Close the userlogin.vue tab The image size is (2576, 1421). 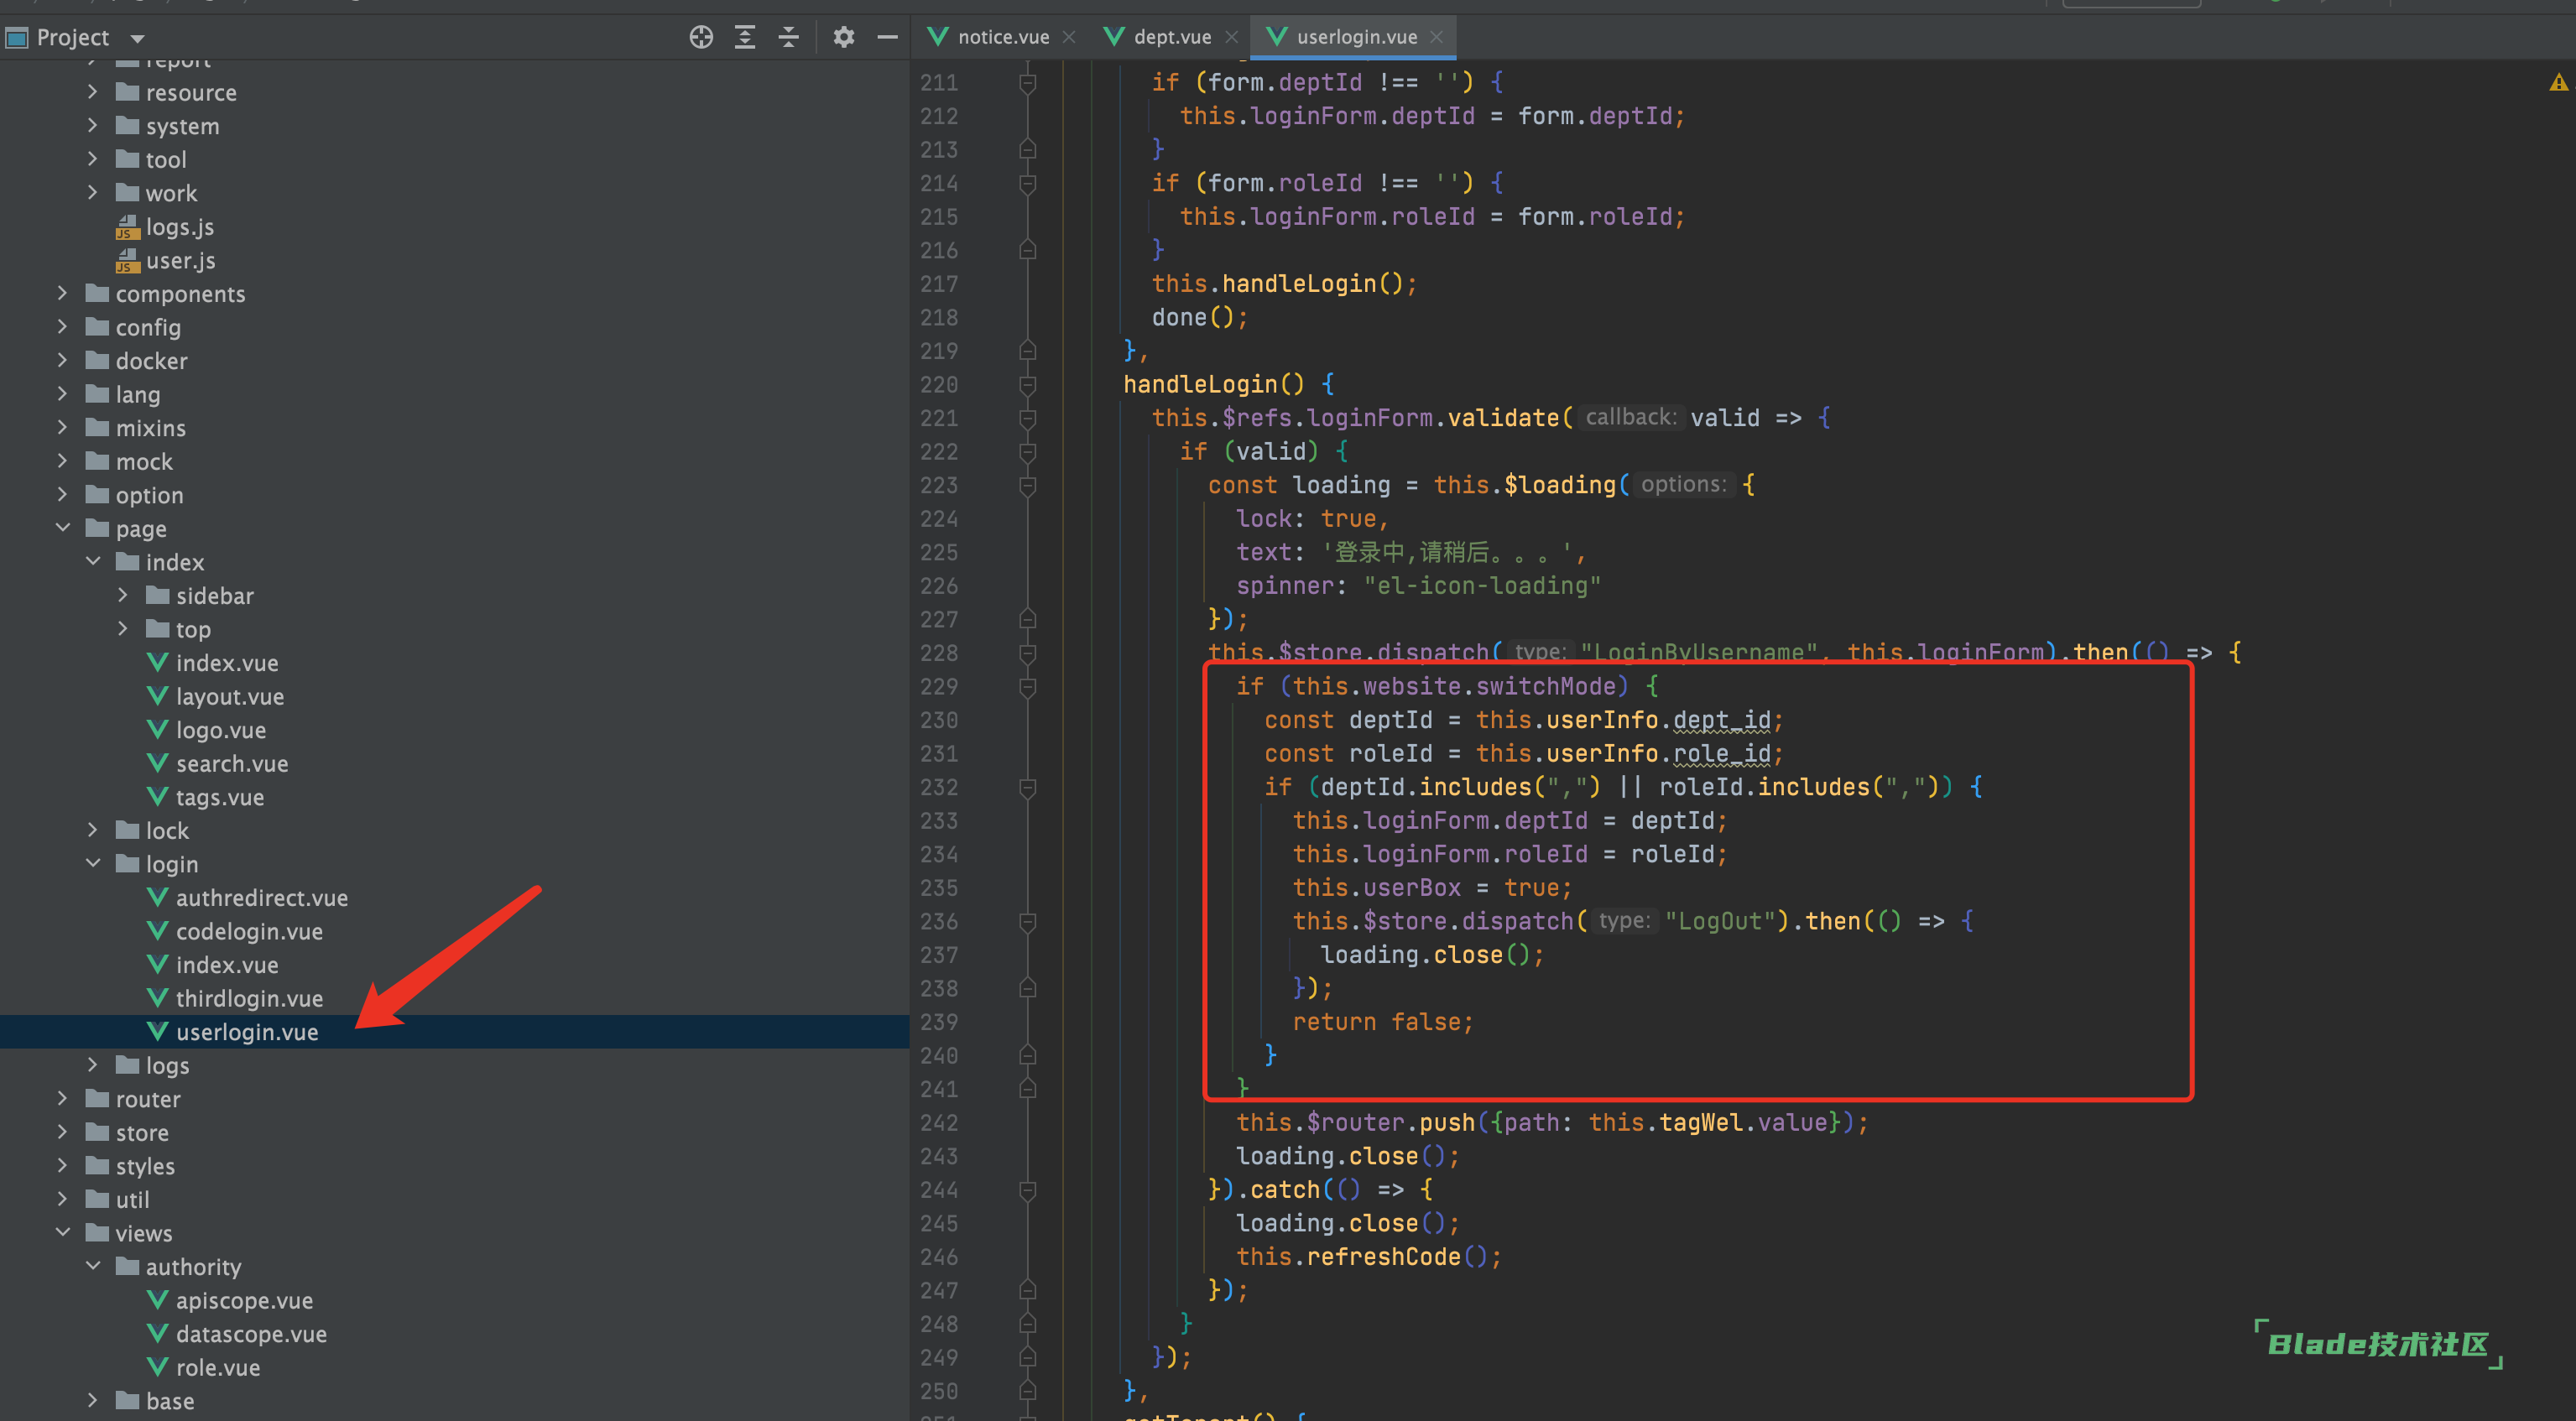click(1437, 37)
